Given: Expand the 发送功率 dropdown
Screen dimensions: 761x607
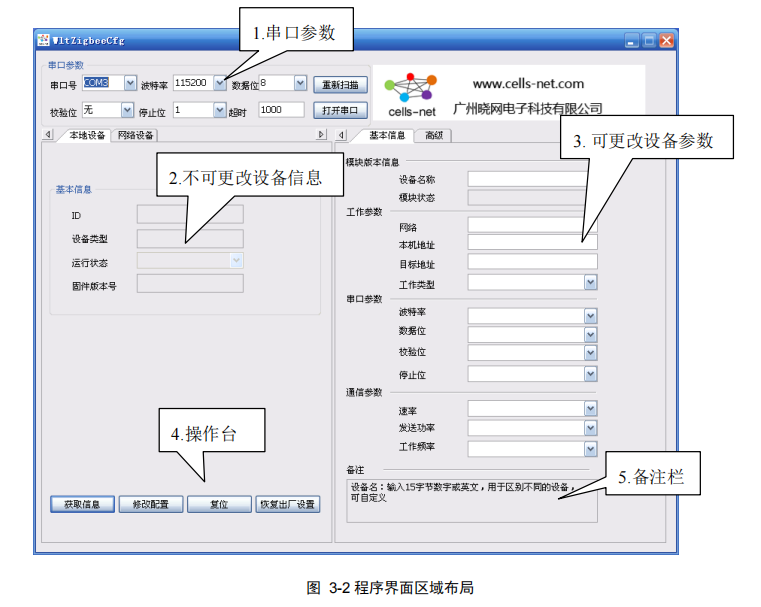Looking at the screenshot, I should tap(590, 428).
